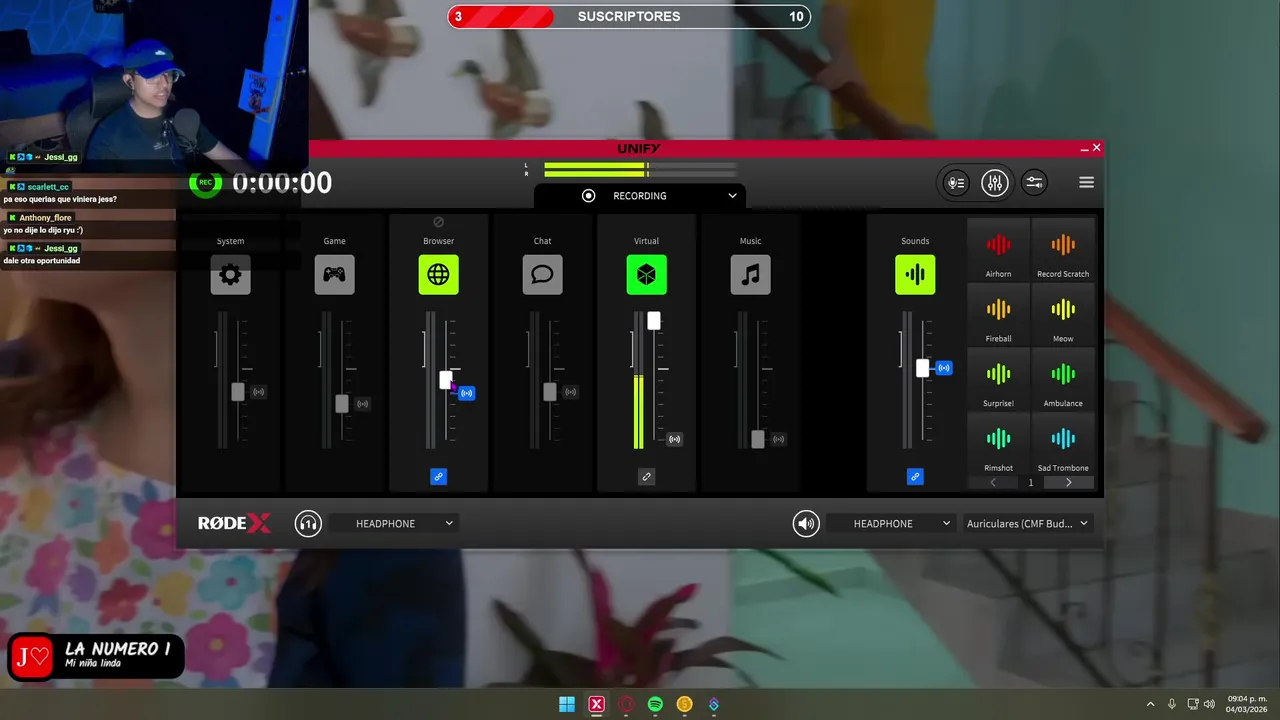1280x720 pixels.
Task: Click sound pad page number 1
Action: click(1031, 482)
